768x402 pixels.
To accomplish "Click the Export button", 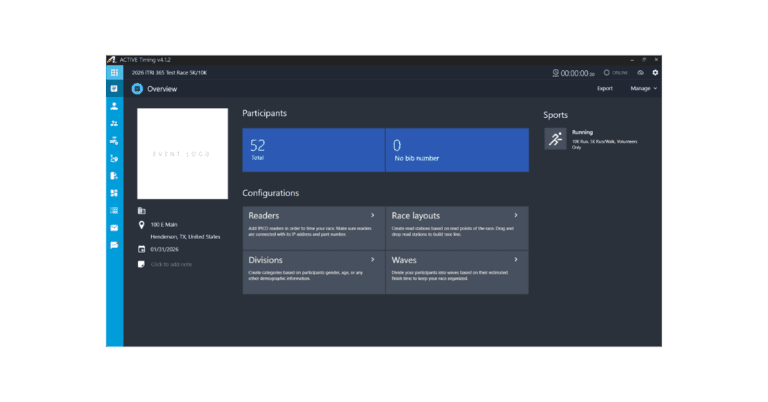I will pos(605,89).
